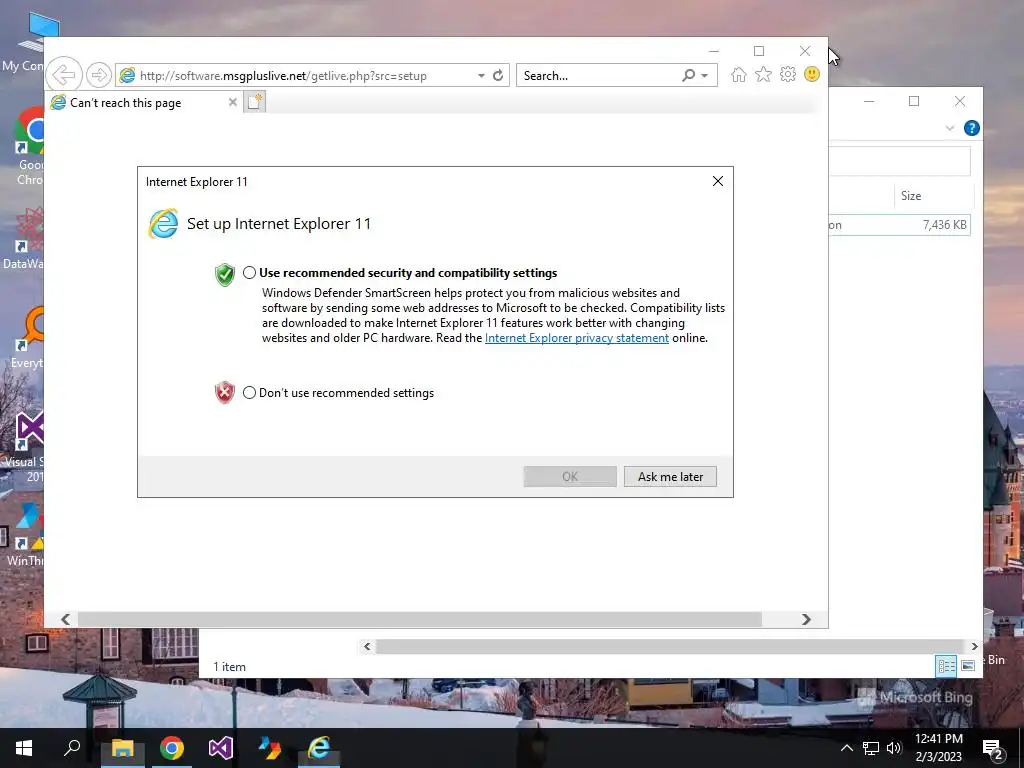Minimize the File Explorer window
The height and width of the screenshot is (768, 1024).
click(869, 101)
